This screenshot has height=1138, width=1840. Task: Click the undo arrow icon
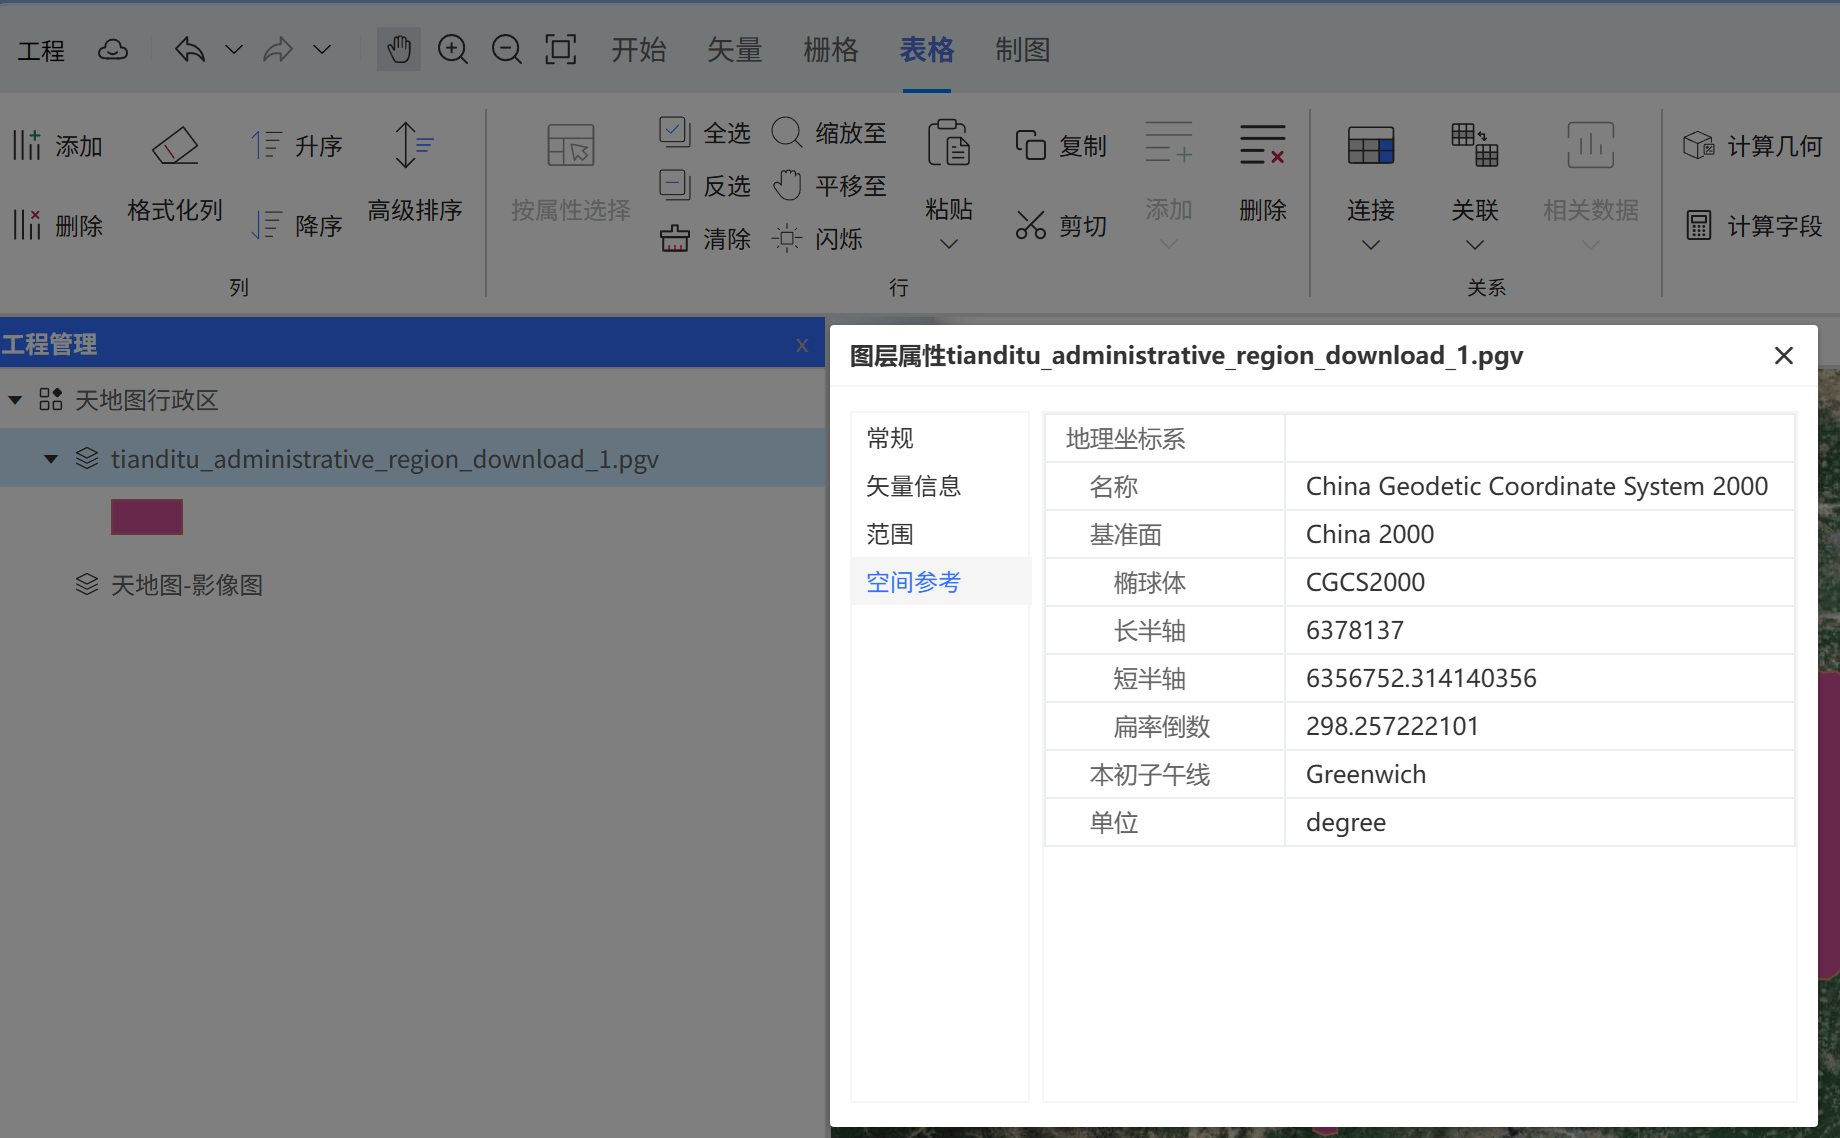[x=190, y=50]
